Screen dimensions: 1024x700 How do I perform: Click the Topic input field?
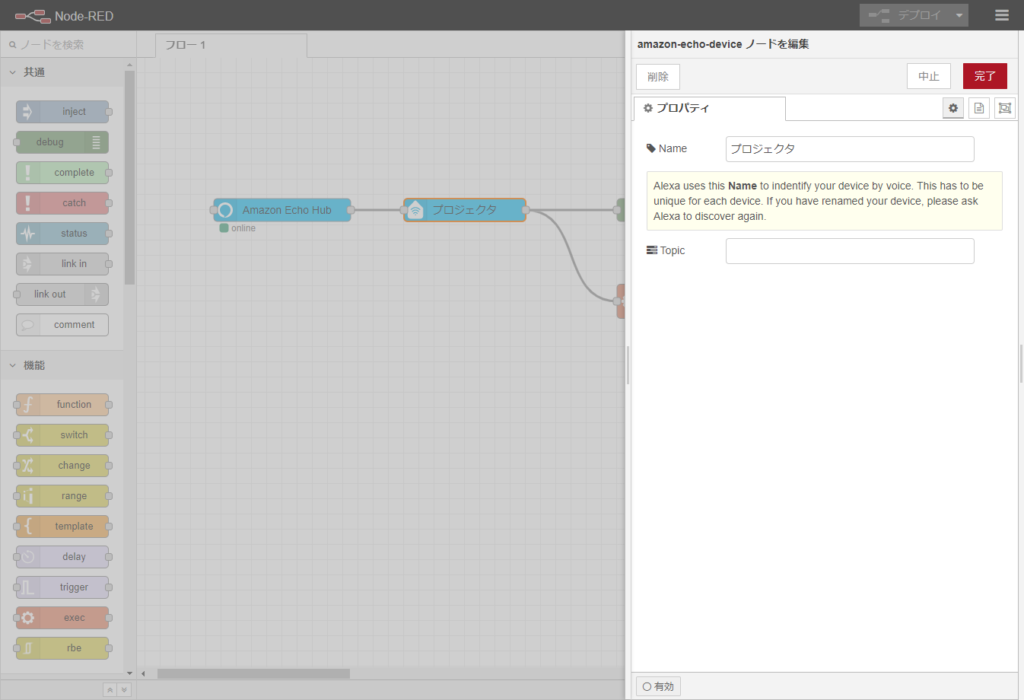click(849, 251)
